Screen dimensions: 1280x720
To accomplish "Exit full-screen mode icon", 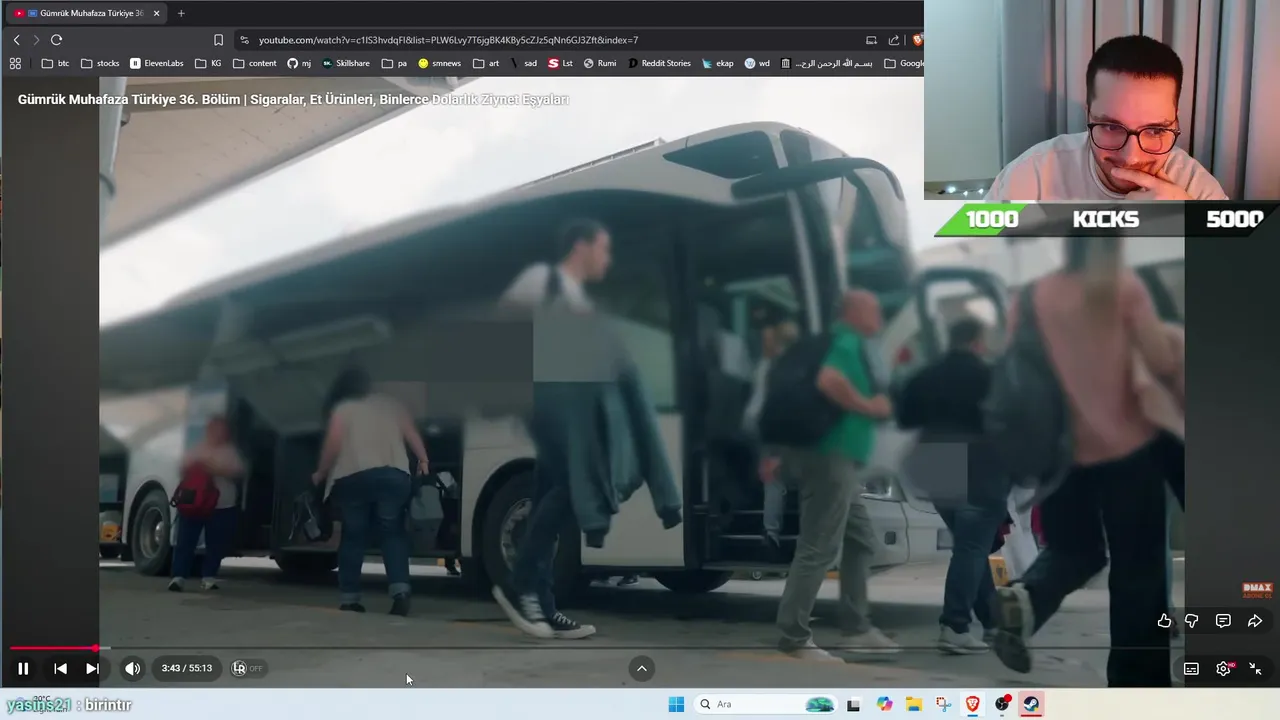I will [1255, 669].
